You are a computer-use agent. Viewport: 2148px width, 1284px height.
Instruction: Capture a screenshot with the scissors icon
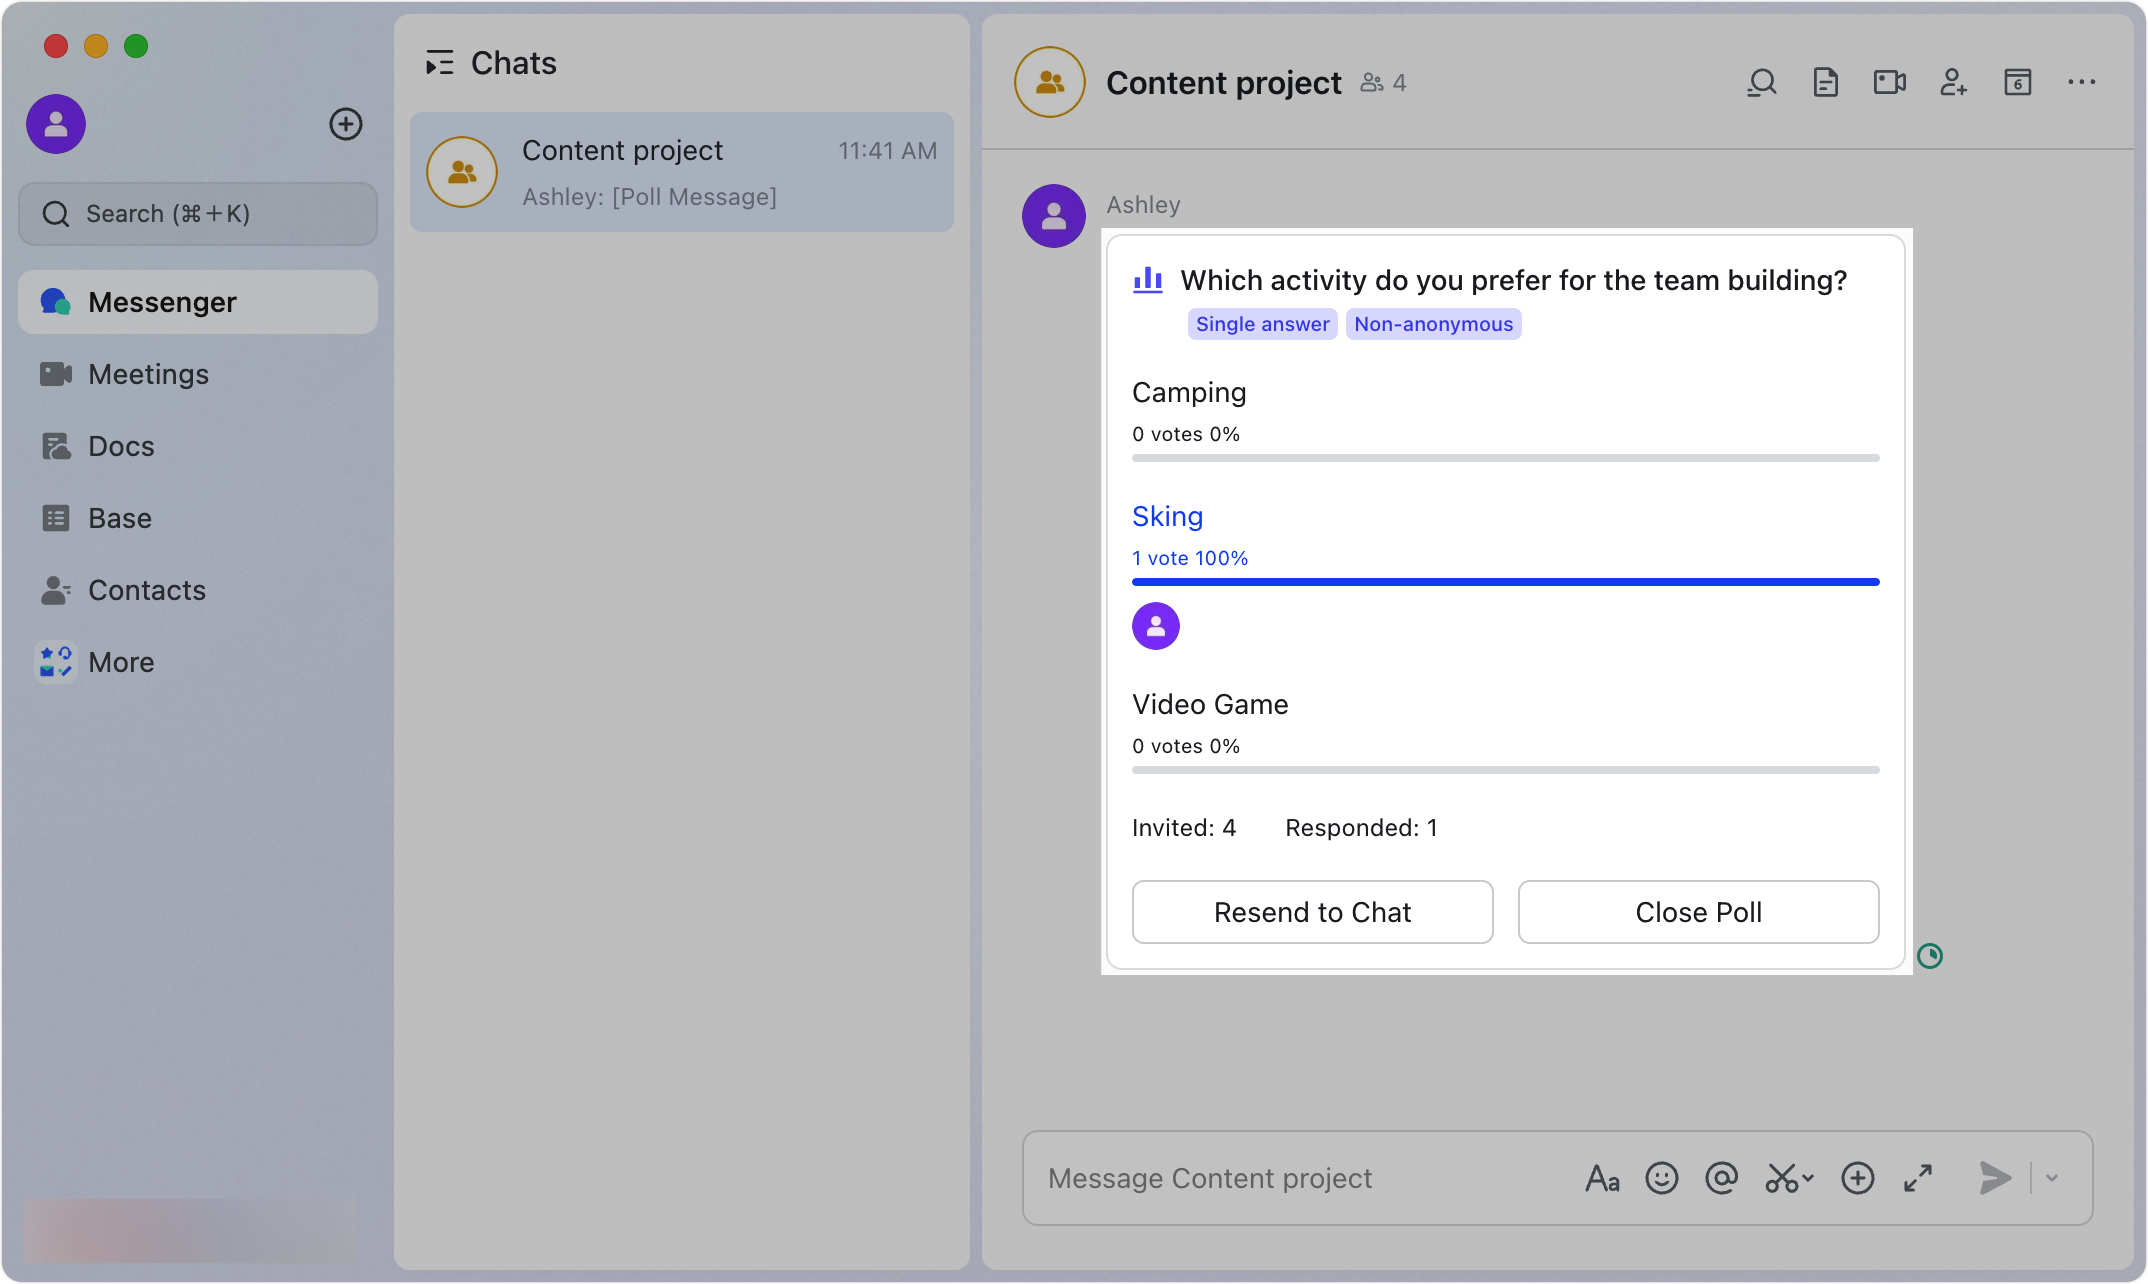[x=1781, y=1178]
